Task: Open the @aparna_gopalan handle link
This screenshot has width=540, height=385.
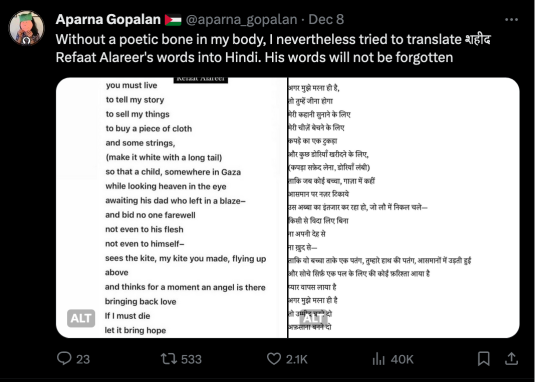Action: pos(243,20)
